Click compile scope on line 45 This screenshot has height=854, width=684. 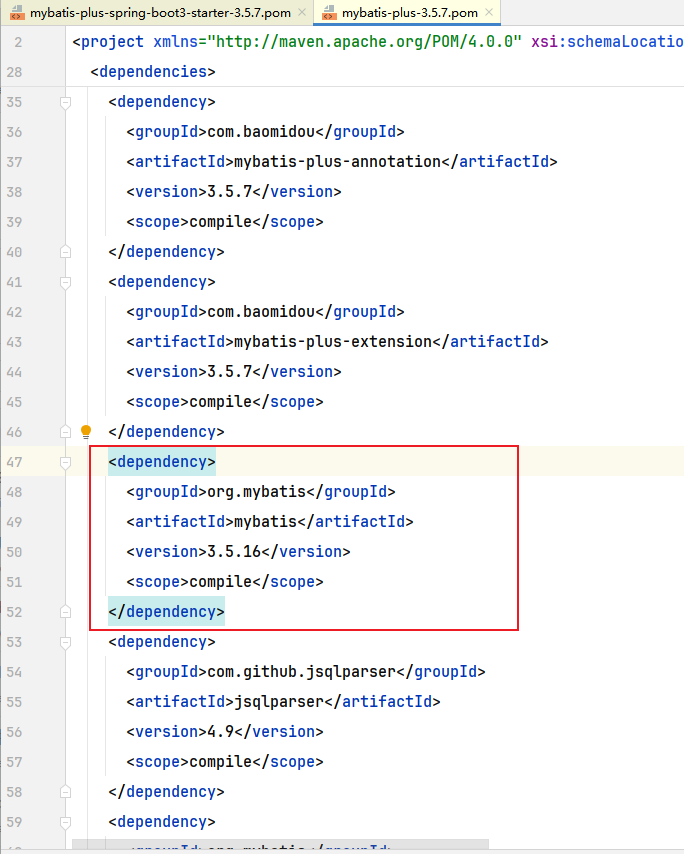221,402
